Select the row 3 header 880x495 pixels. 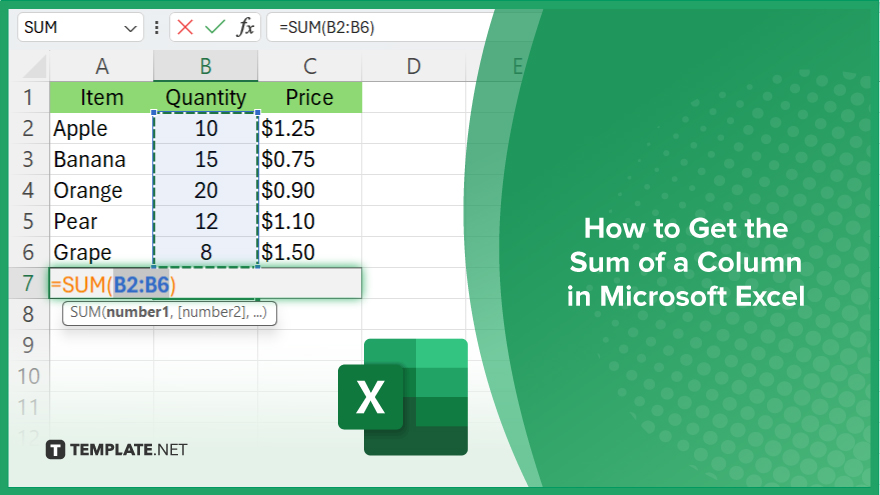click(29, 159)
